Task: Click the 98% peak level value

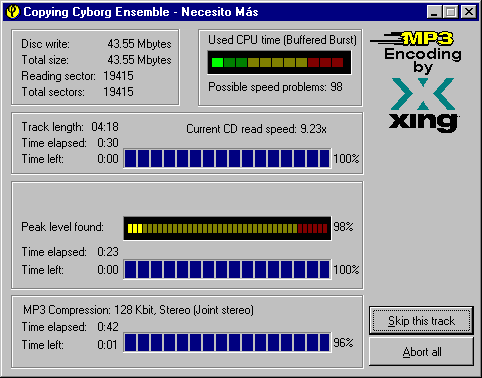Action: click(343, 227)
